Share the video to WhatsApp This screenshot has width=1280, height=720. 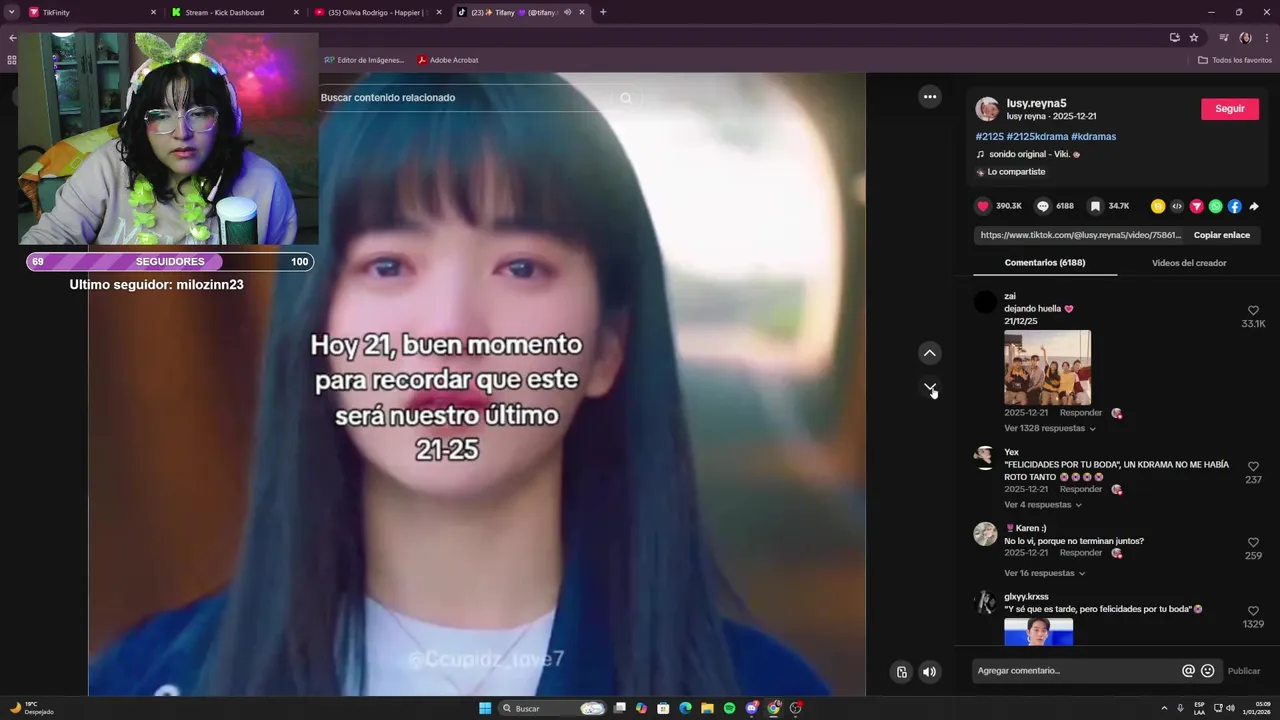(x=1215, y=206)
